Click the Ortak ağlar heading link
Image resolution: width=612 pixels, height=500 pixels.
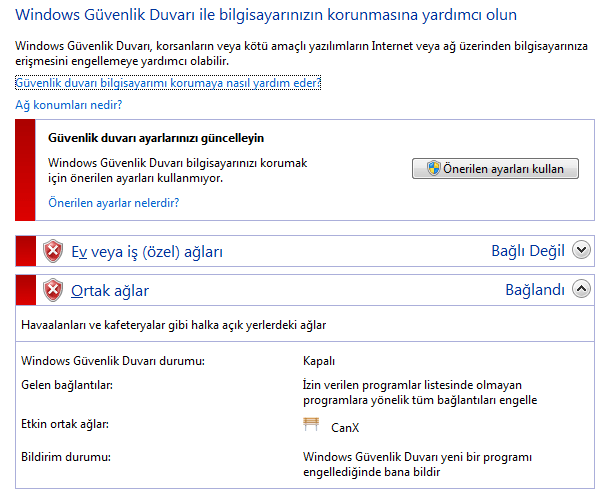coord(110,291)
